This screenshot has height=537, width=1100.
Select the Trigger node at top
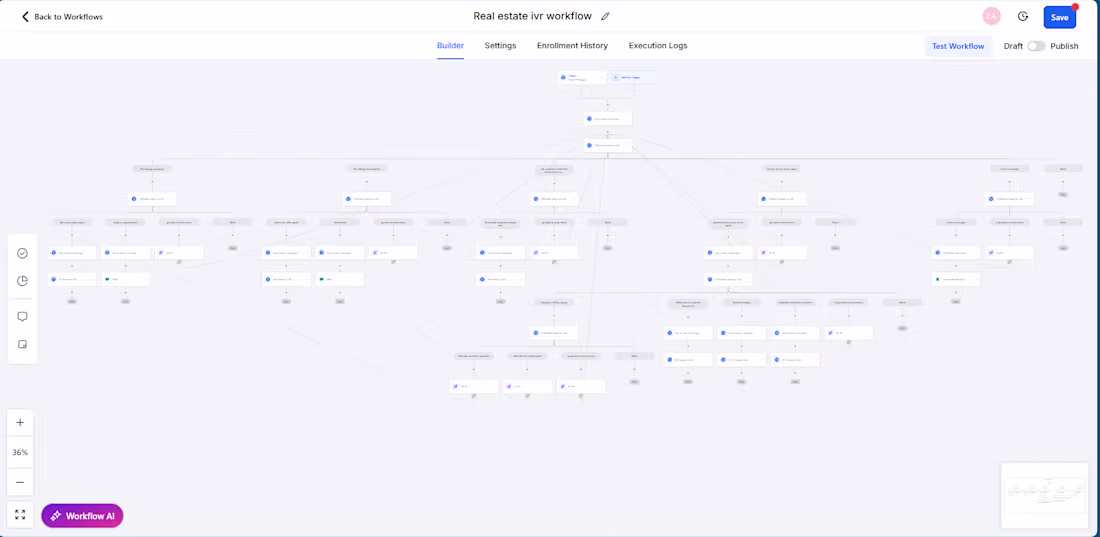[582, 77]
